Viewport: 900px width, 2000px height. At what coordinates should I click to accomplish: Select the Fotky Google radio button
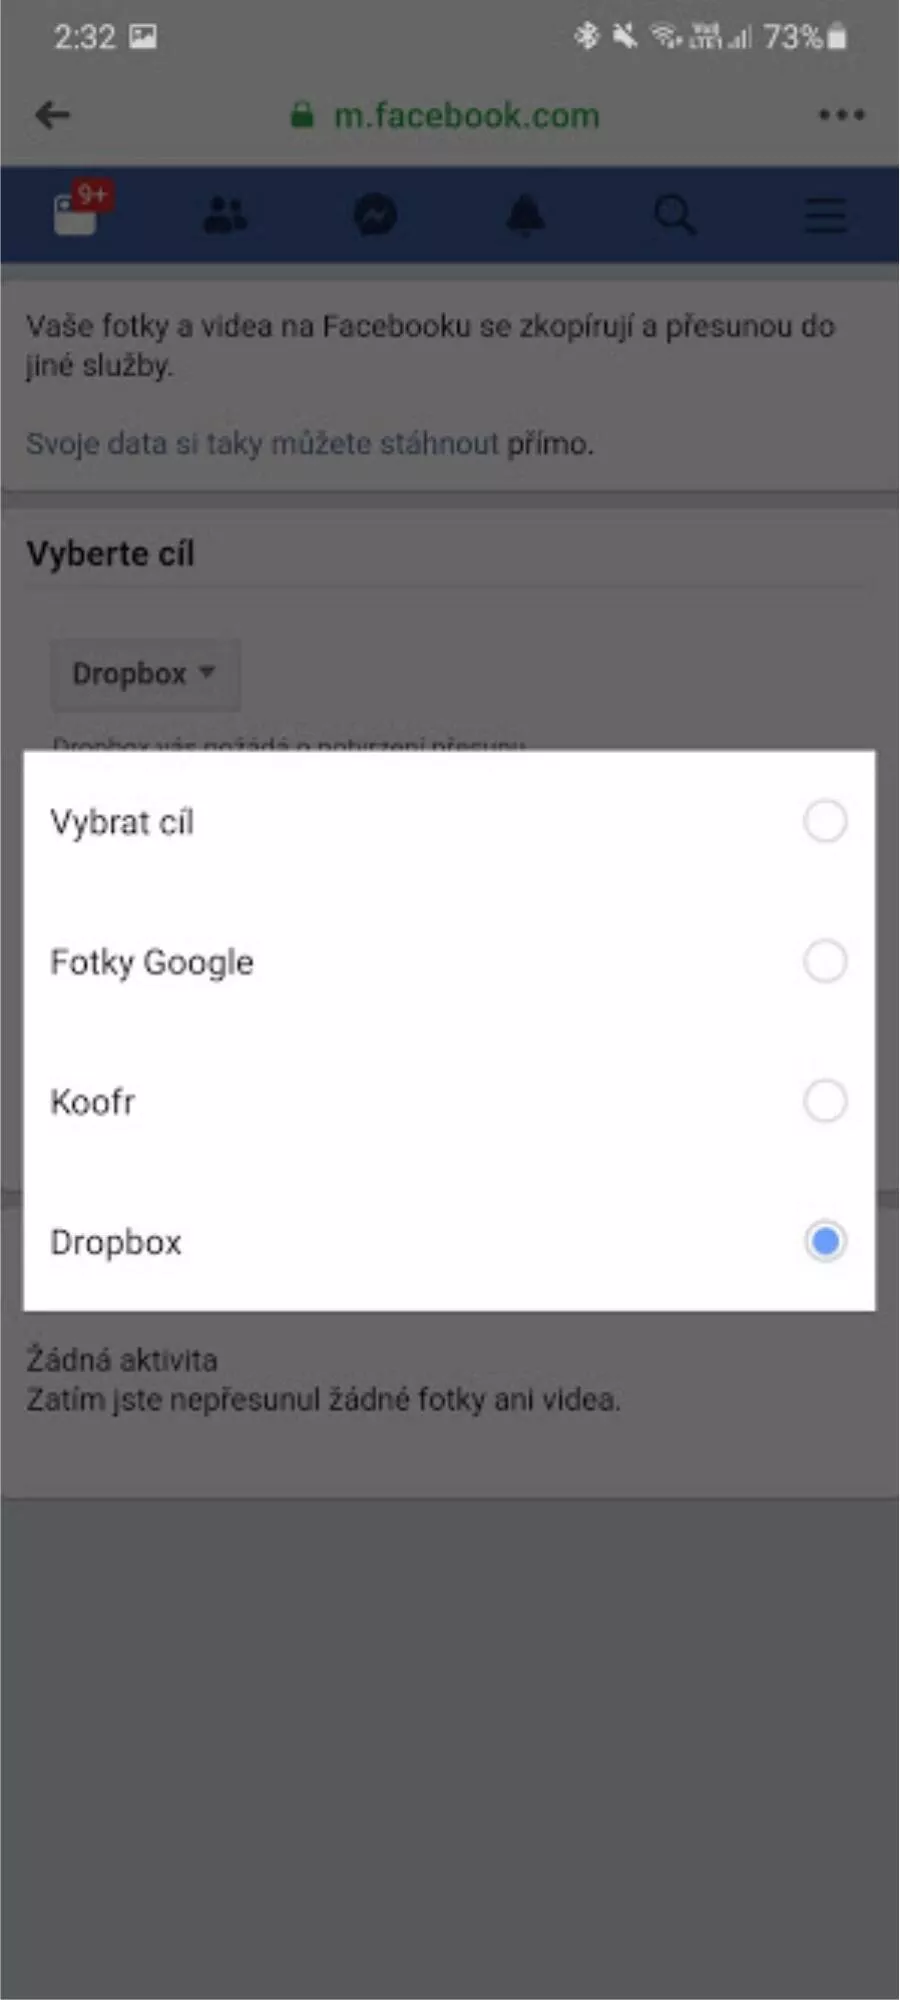(x=825, y=962)
